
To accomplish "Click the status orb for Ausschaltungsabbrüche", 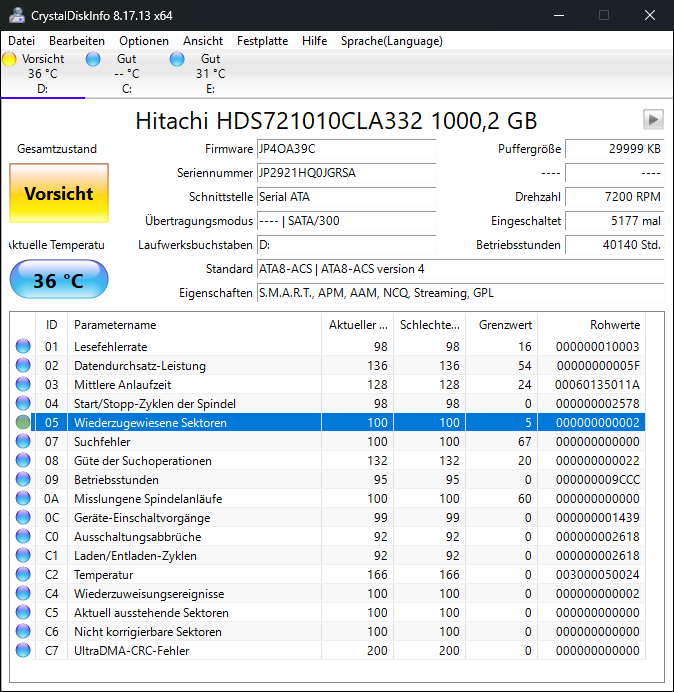I will [x=23, y=536].
